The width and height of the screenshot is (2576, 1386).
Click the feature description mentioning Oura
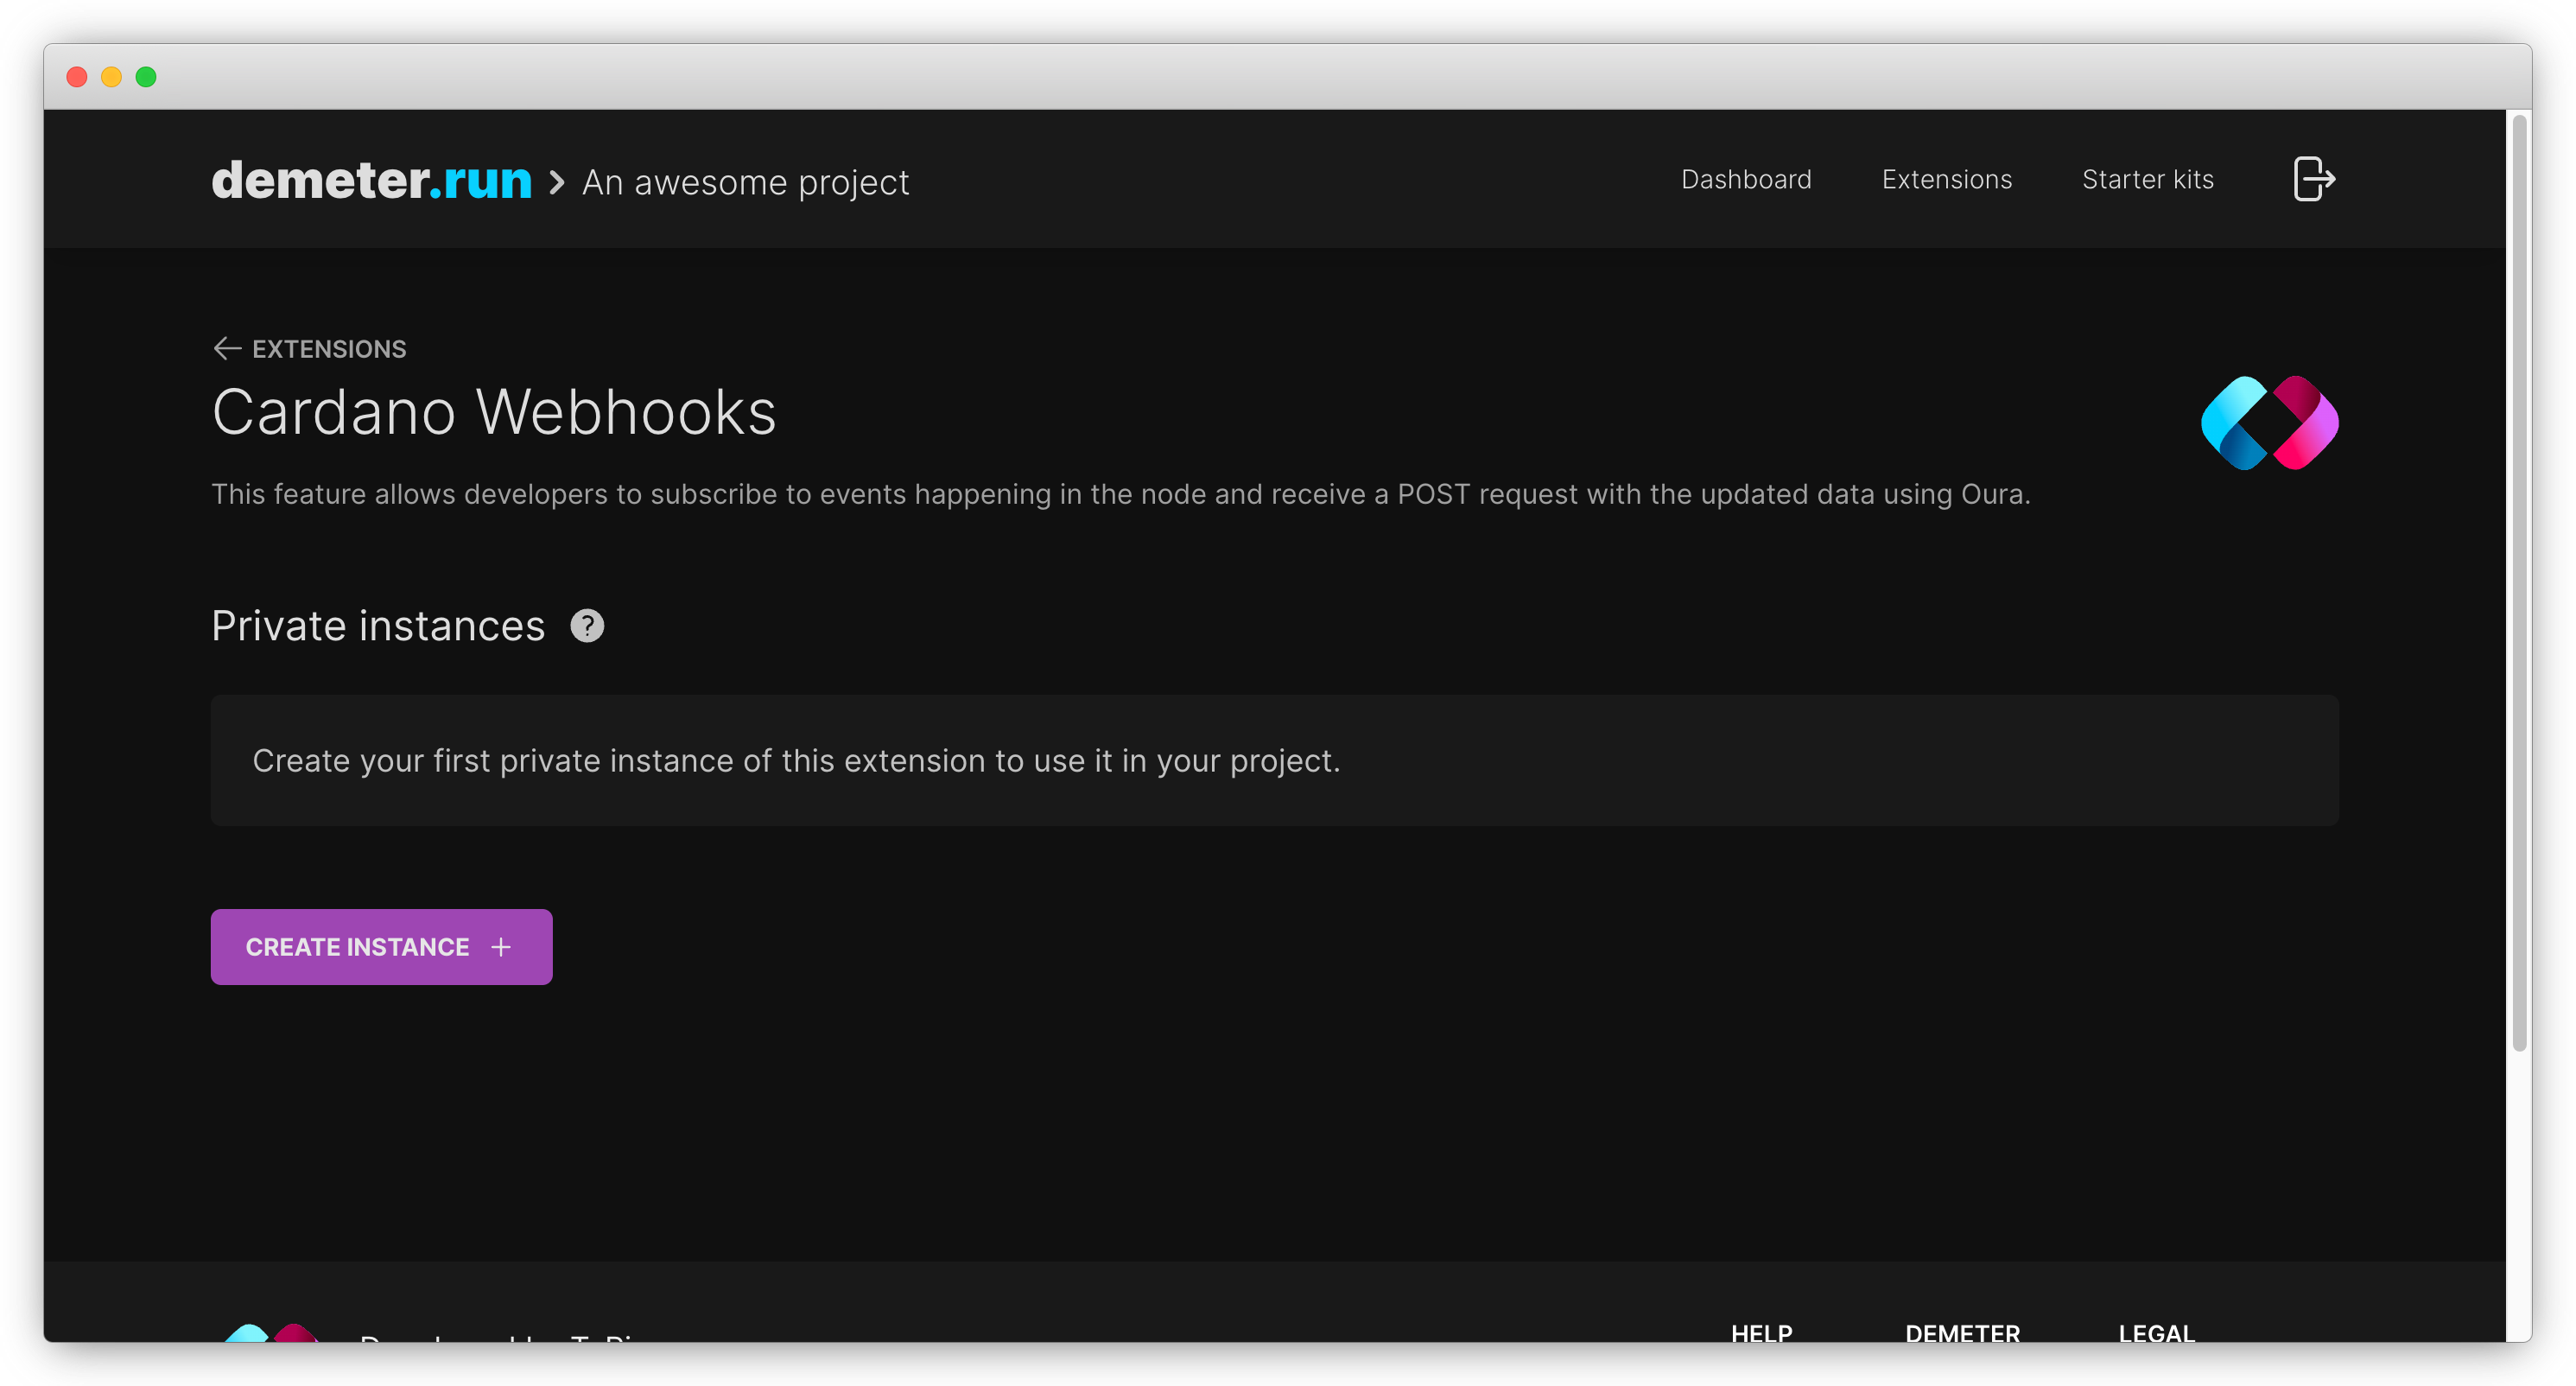coord(1120,494)
